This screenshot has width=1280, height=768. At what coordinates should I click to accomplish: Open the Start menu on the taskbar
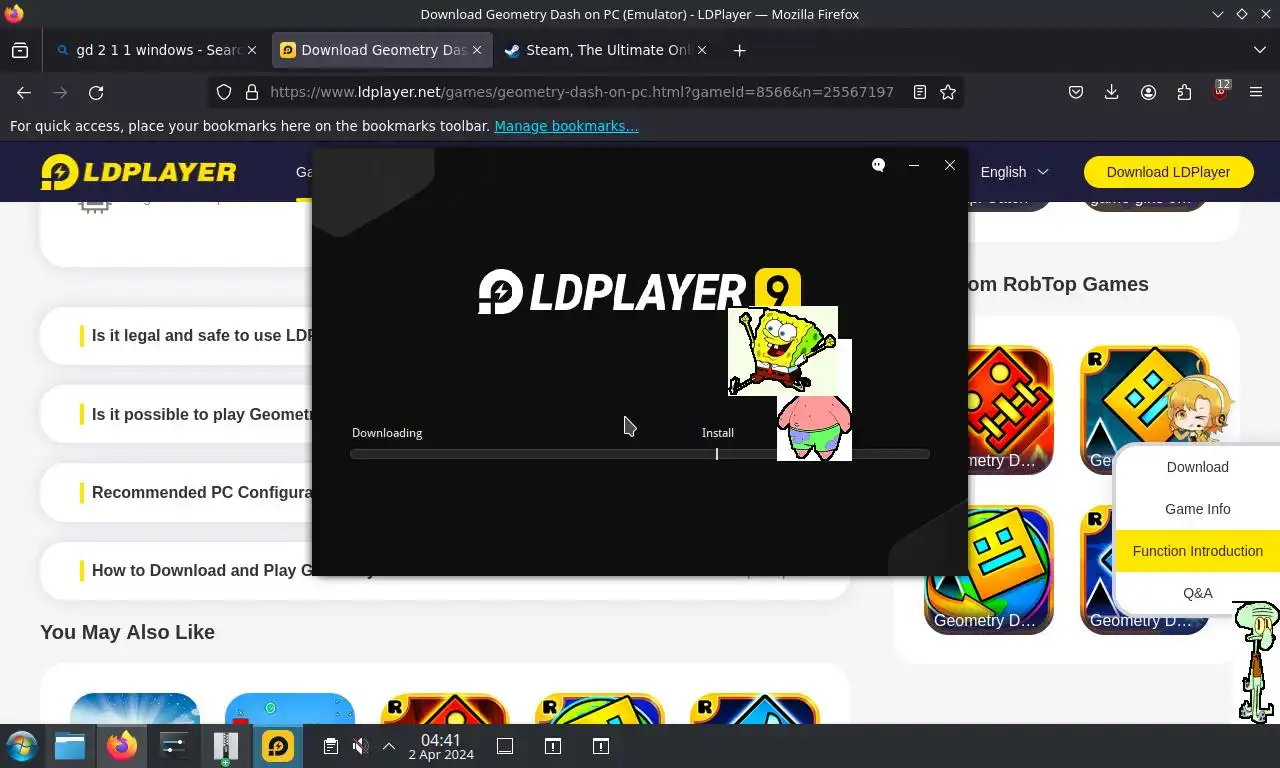[21, 746]
